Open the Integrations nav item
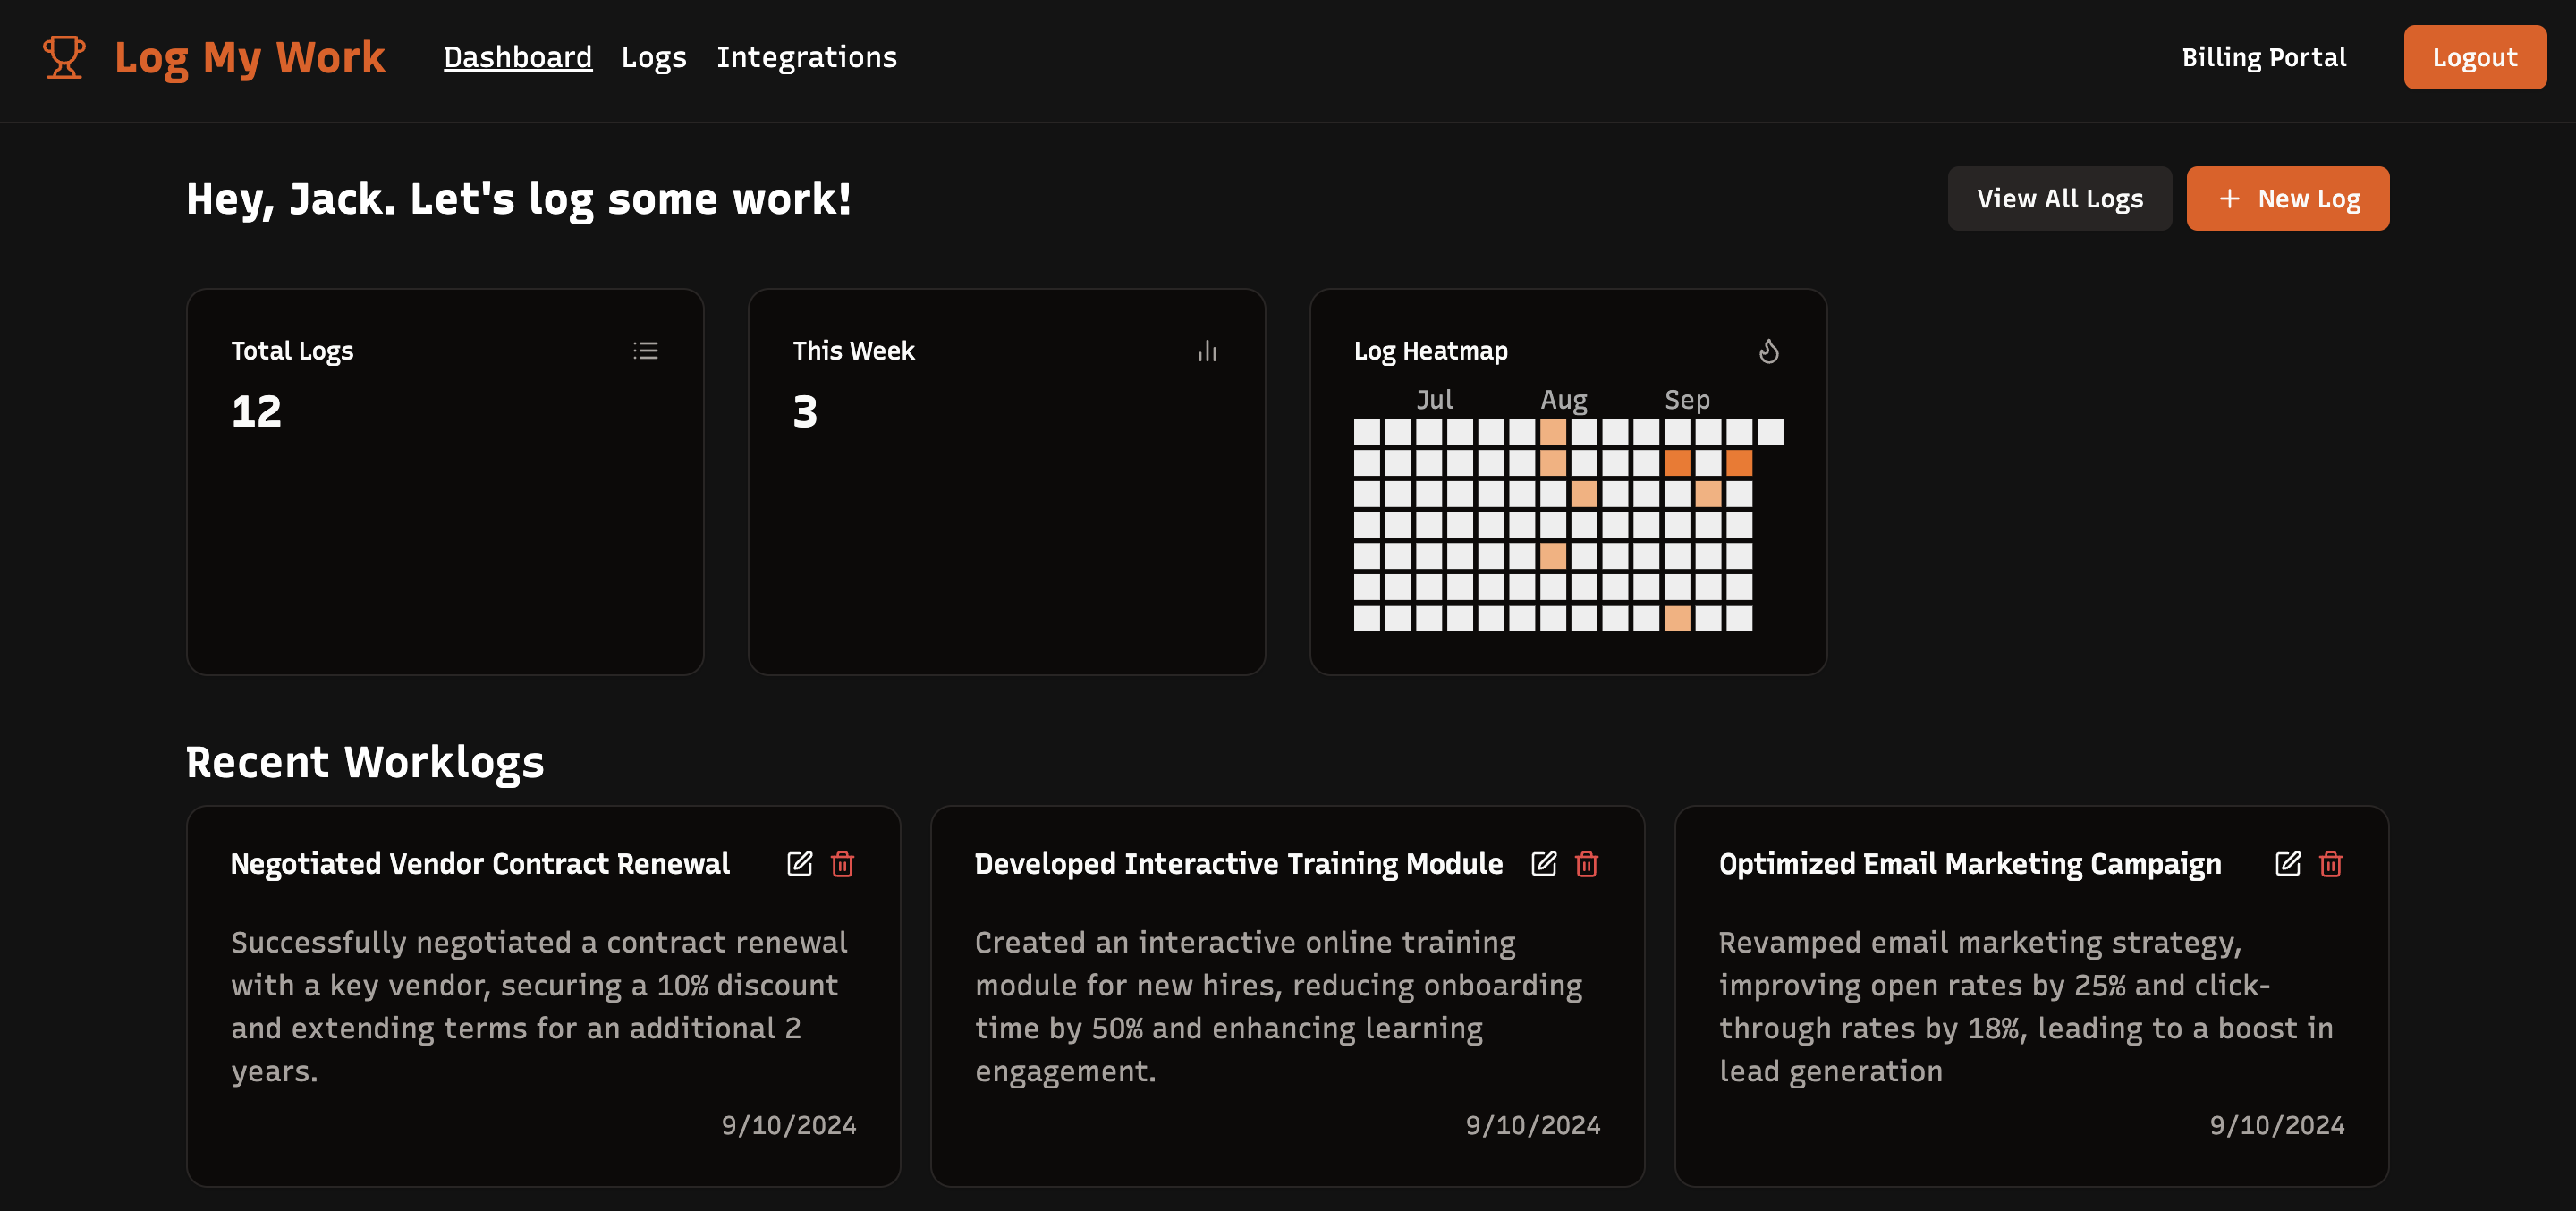Screen dimensions: 2576x1211 [807, 57]
